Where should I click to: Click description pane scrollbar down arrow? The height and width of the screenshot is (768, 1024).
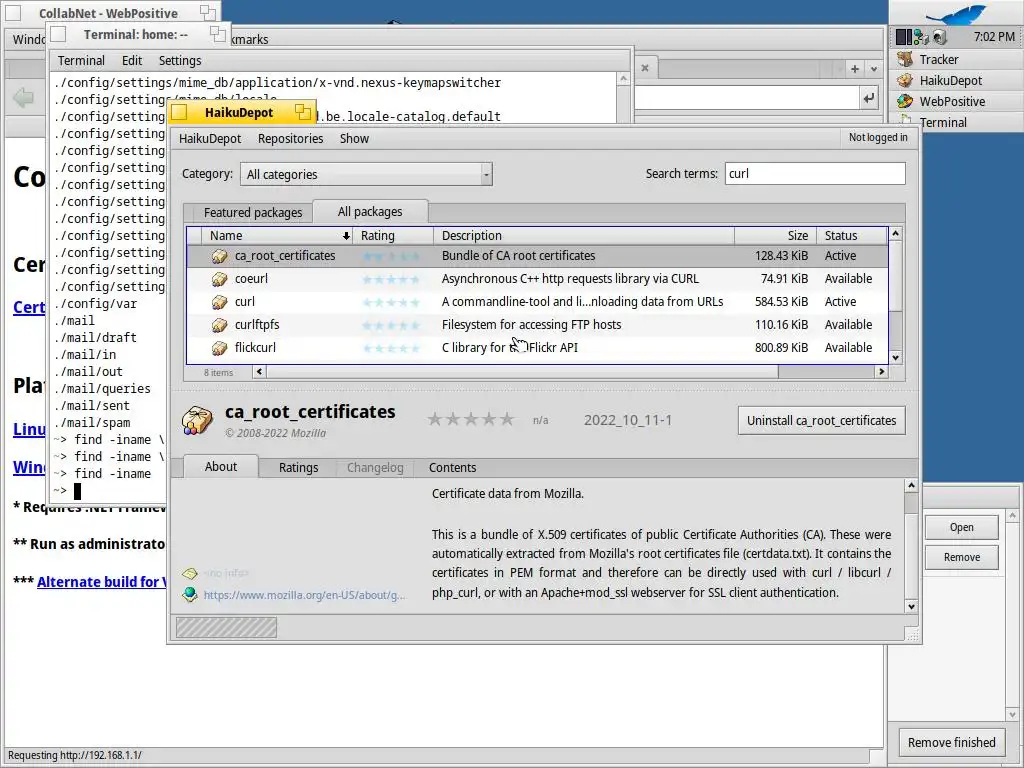pos(912,607)
